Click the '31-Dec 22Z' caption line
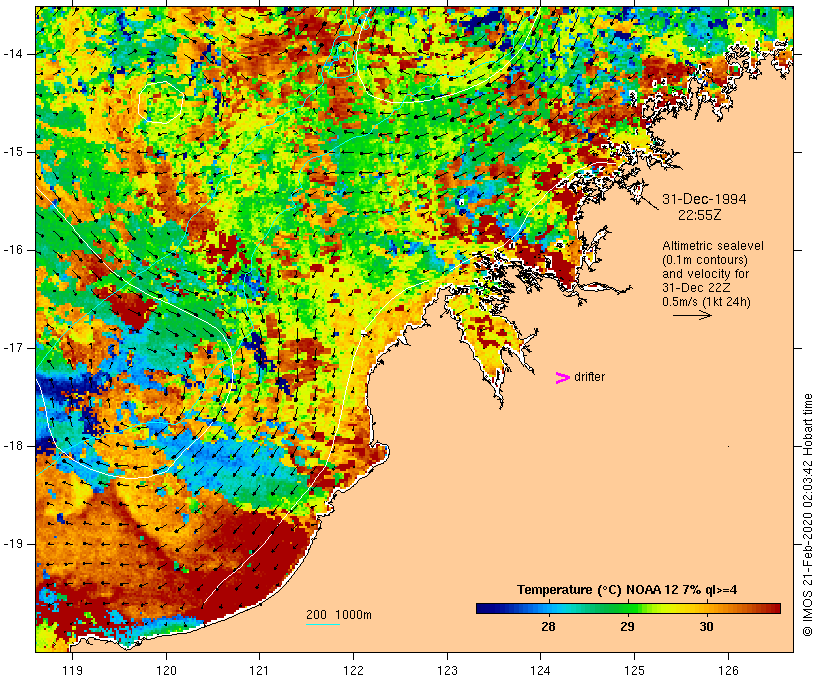Image resolution: width=820 pixels, height=680 pixels. click(696, 288)
